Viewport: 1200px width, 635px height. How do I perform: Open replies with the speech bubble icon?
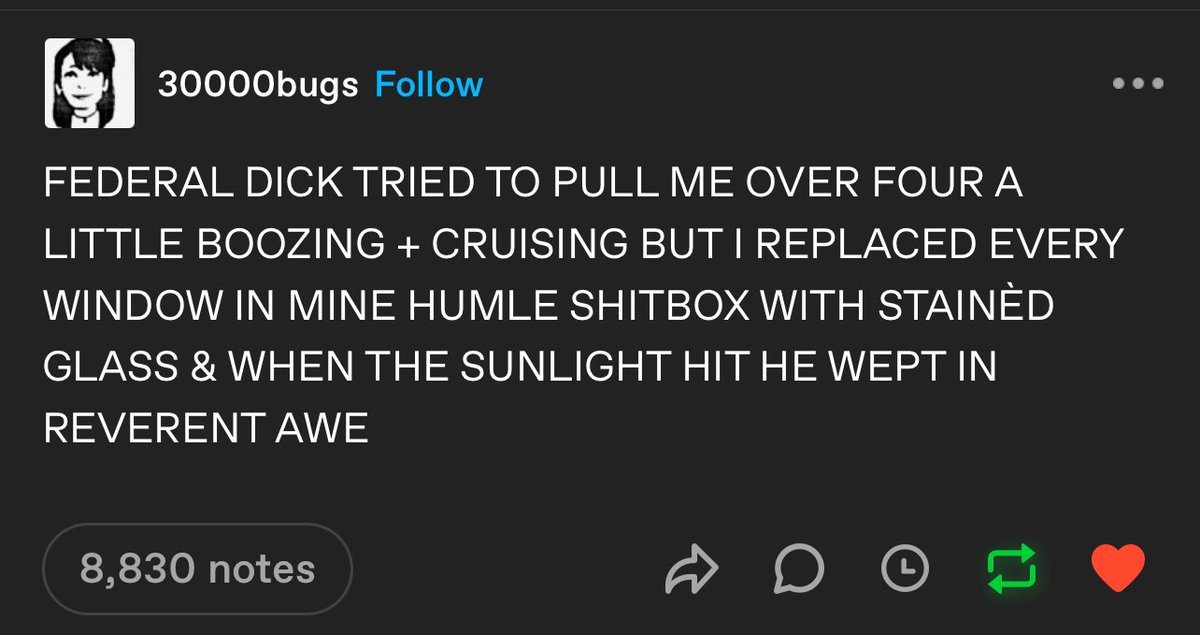(798, 569)
